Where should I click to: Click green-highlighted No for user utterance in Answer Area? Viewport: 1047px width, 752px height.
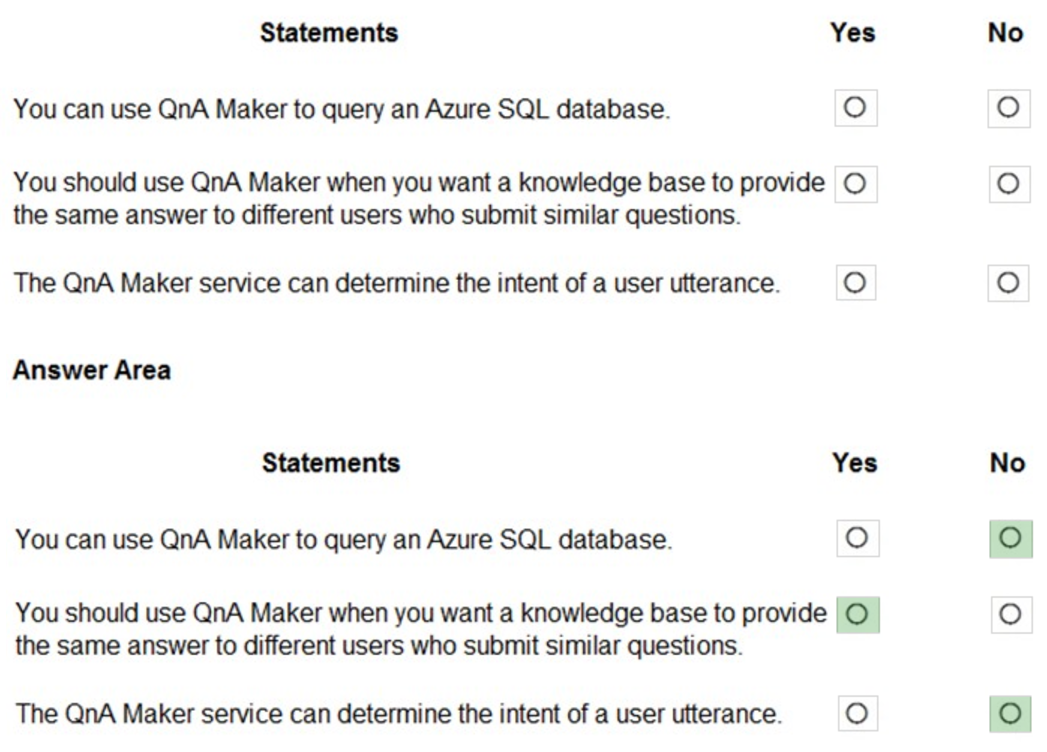[x=1010, y=714]
